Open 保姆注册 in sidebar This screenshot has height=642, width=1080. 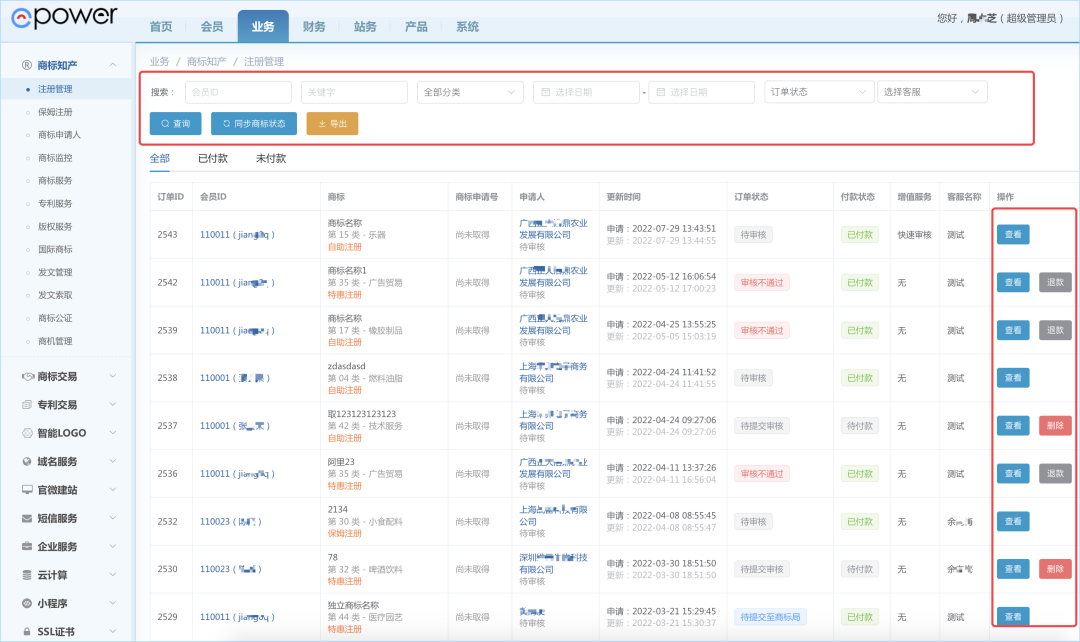coord(55,112)
